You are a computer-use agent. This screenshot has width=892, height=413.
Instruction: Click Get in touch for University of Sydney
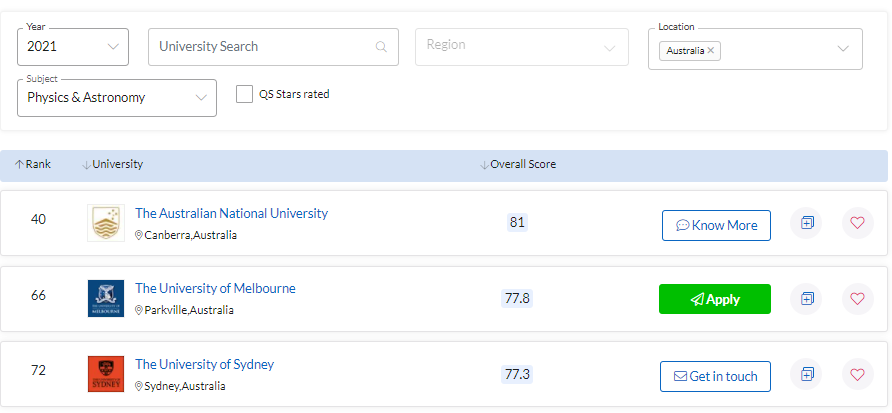(x=716, y=376)
